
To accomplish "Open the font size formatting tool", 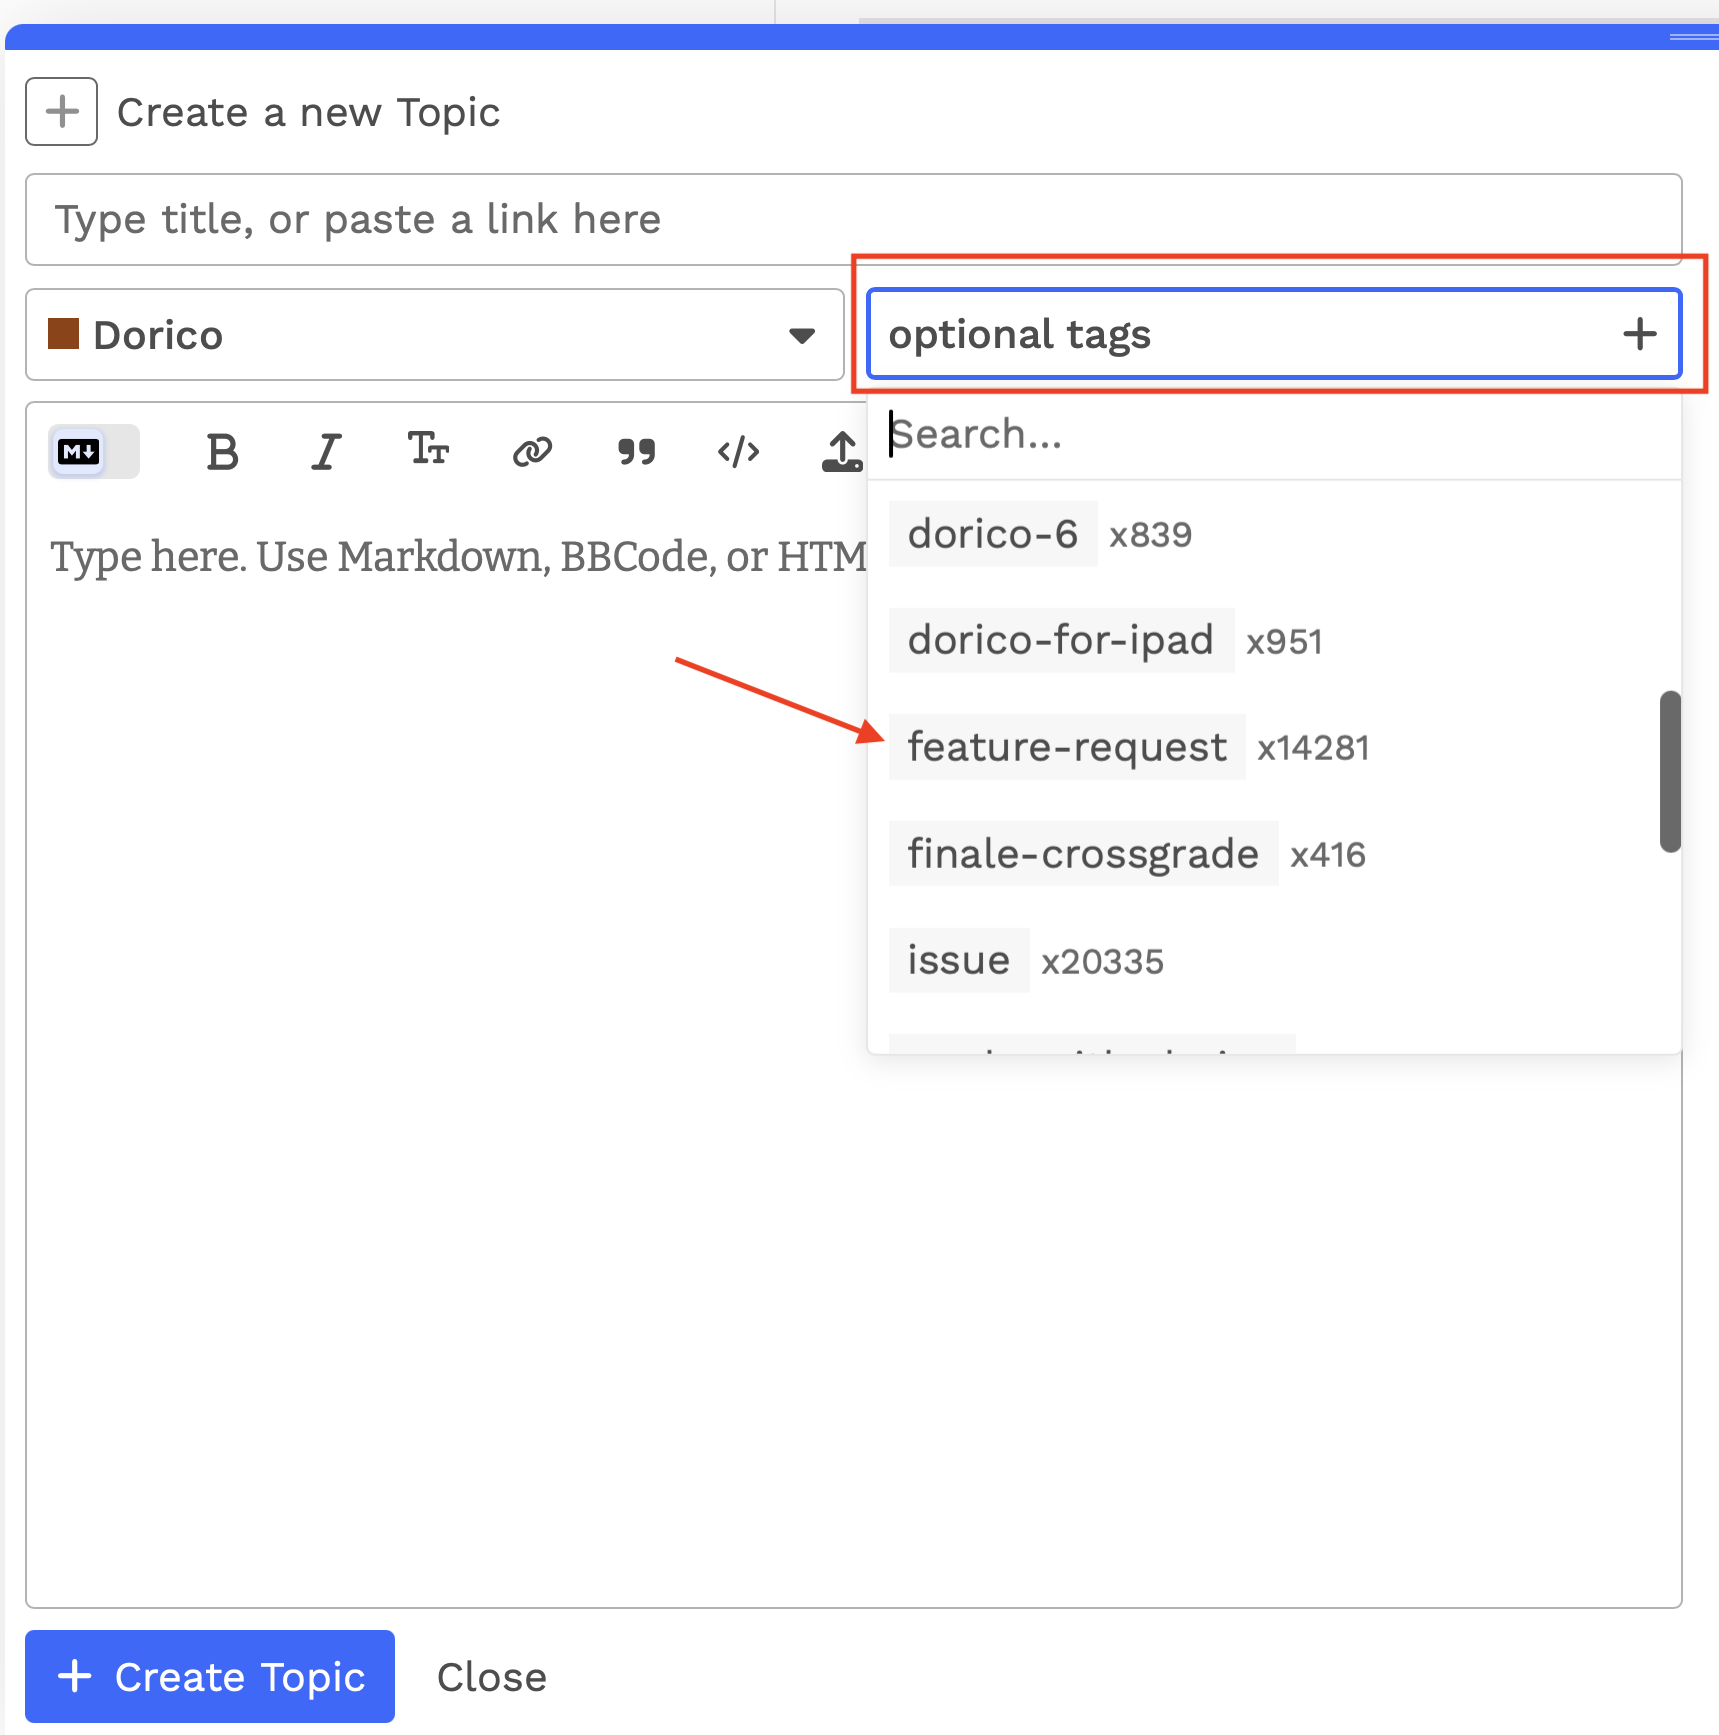I will (x=429, y=449).
